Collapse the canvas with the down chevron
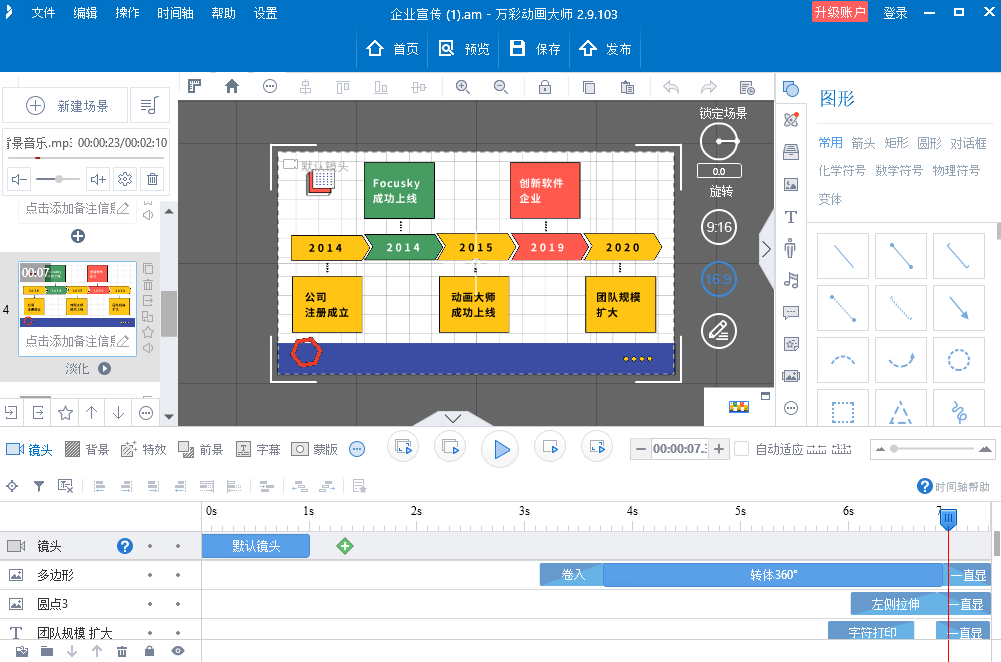The height and width of the screenshot is (662, 1001). coord(453,418)
